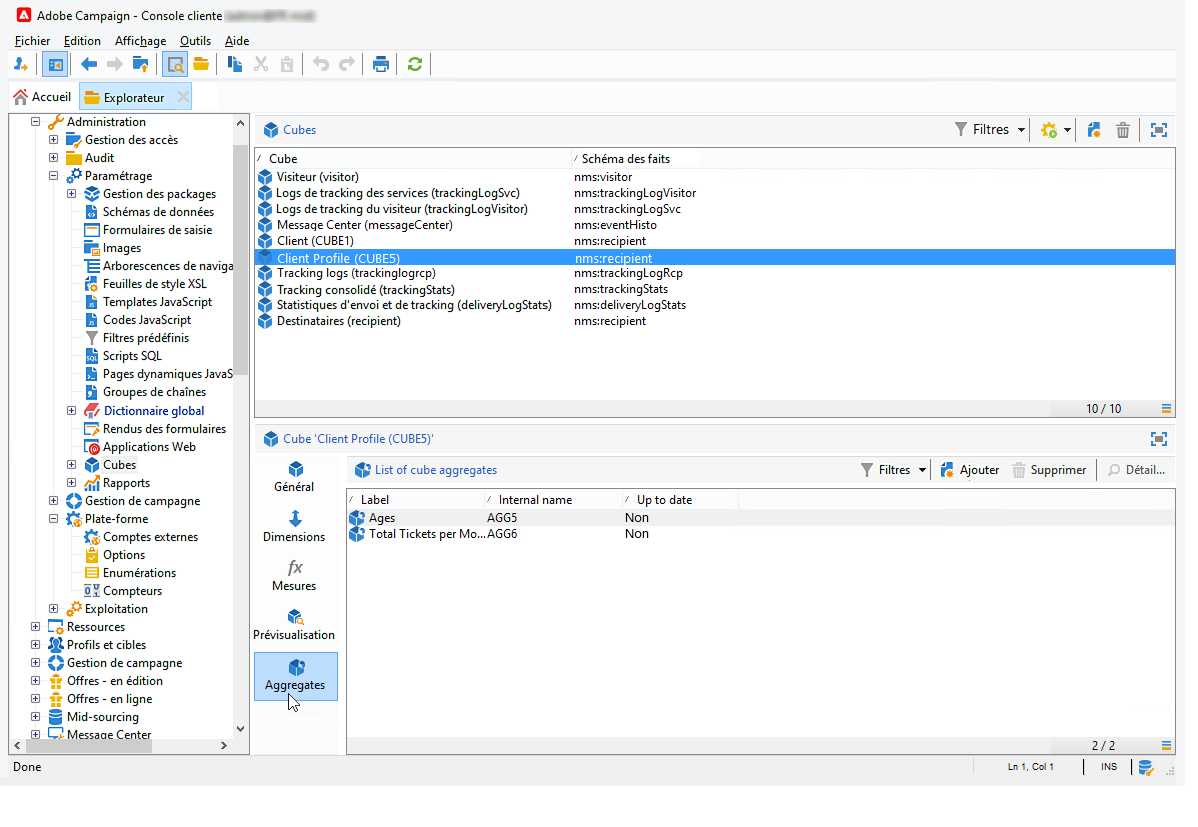Image resolution: width=1198 pixels, height=827 pixels.
Task: Click the tree horizontal scrollbar right arrow
Action: tap(224, 745)
